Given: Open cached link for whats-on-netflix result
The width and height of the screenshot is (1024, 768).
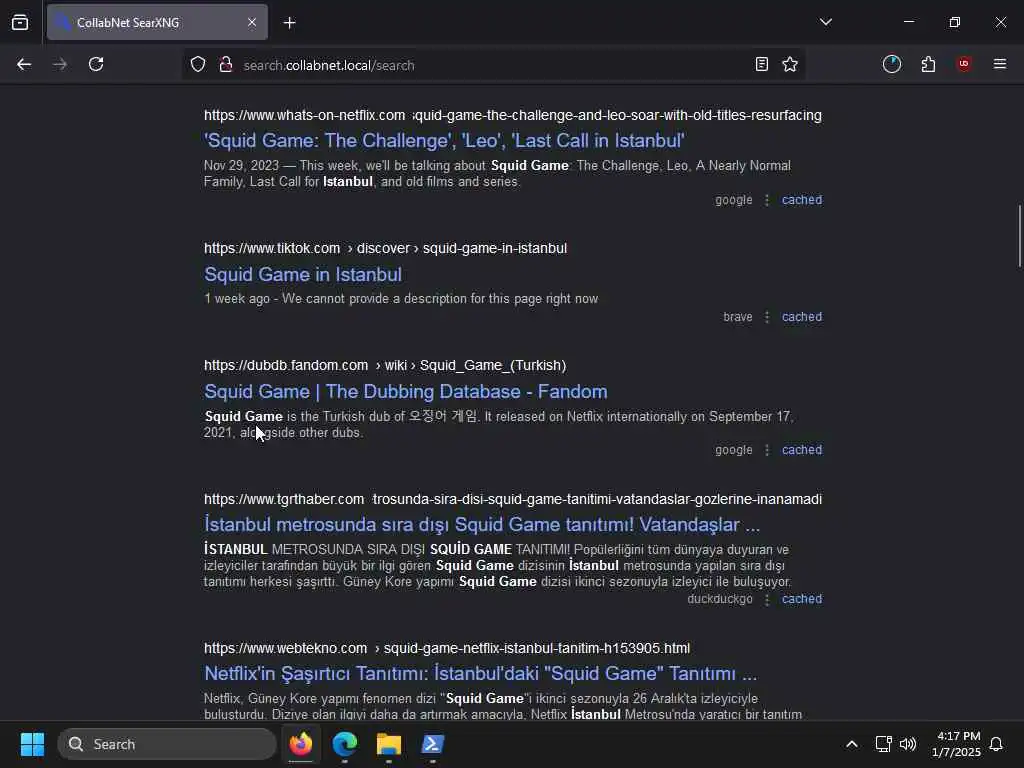Looking at the screenshot, I should tap(802, 200).
